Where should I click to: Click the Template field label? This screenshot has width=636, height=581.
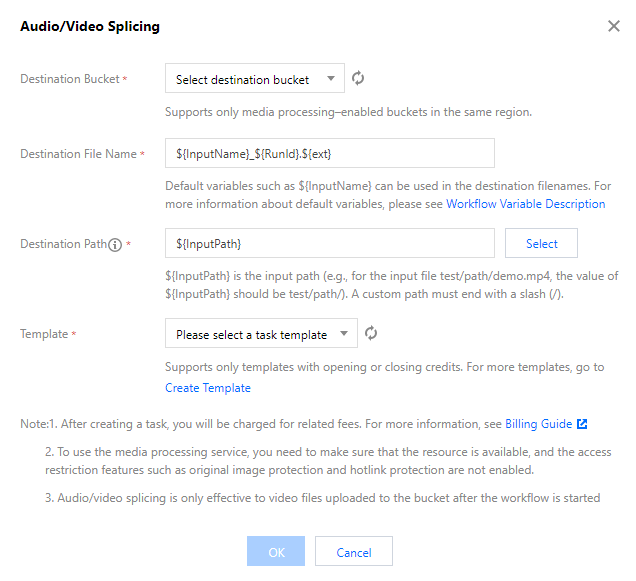click(44, 334)
